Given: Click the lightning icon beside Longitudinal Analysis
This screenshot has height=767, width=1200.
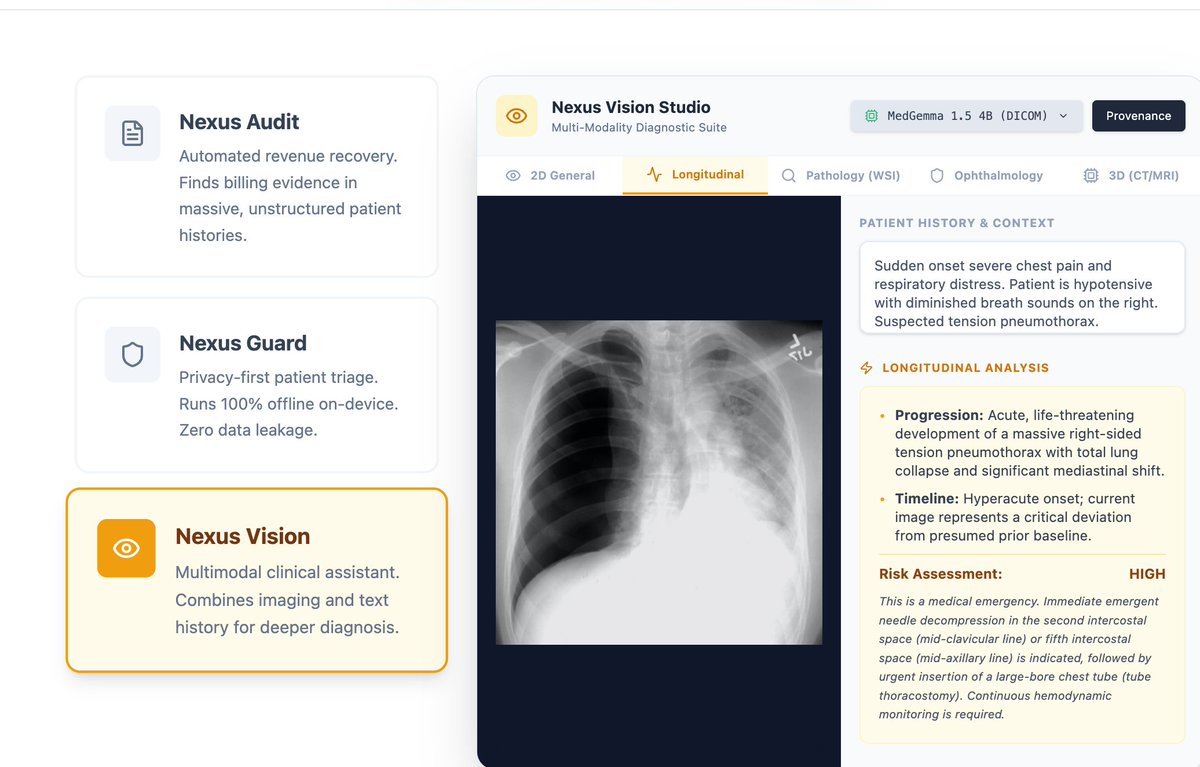Looking at the screenshot, I should 866,368.
